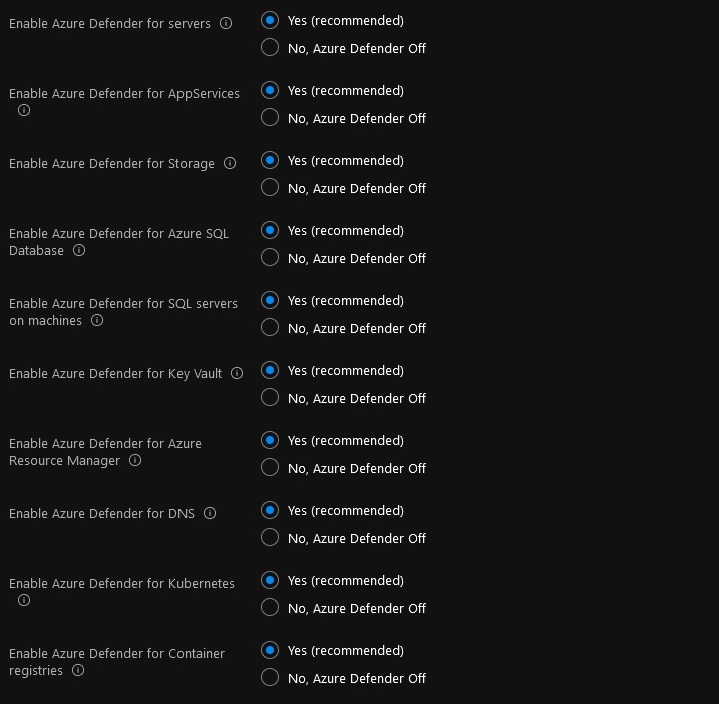
Task: Click info icon for Azure SQL Database
Action: pos(79,250)
